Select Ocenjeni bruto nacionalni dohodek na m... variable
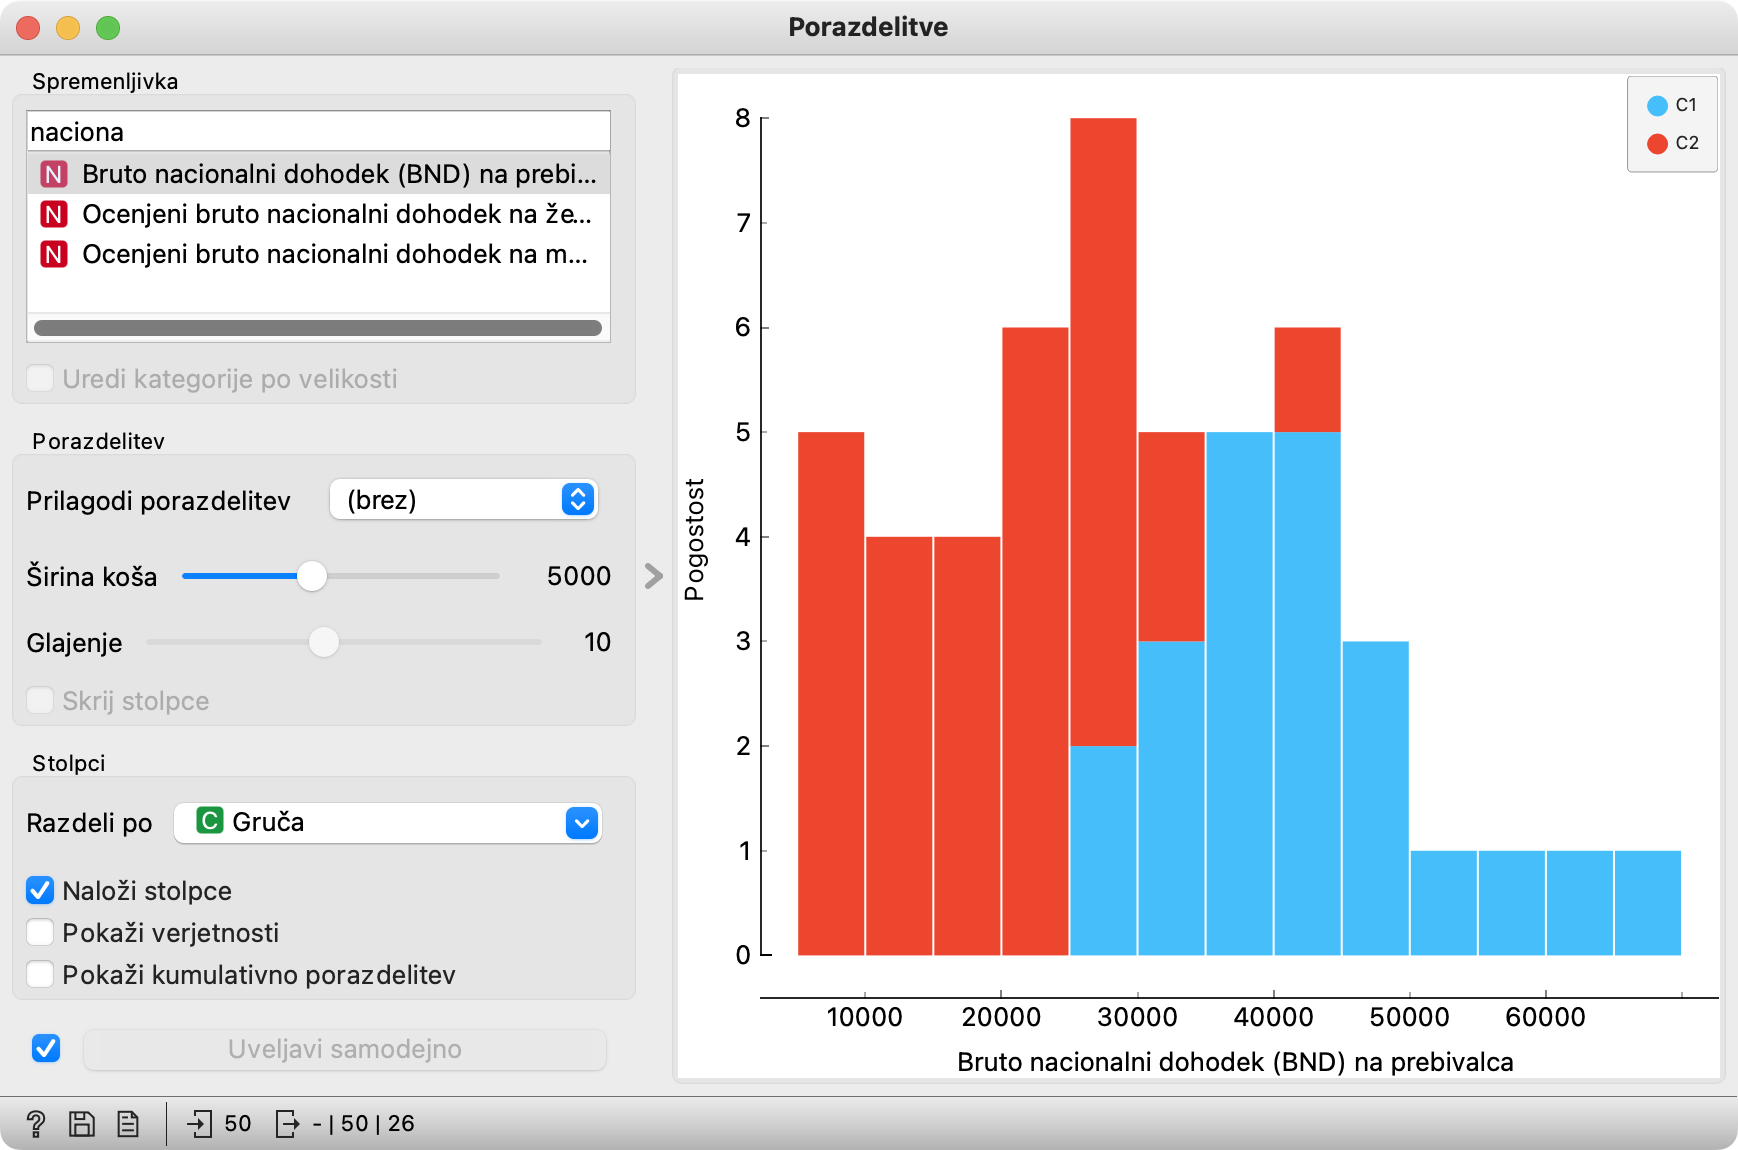 (x=318, y=254)
